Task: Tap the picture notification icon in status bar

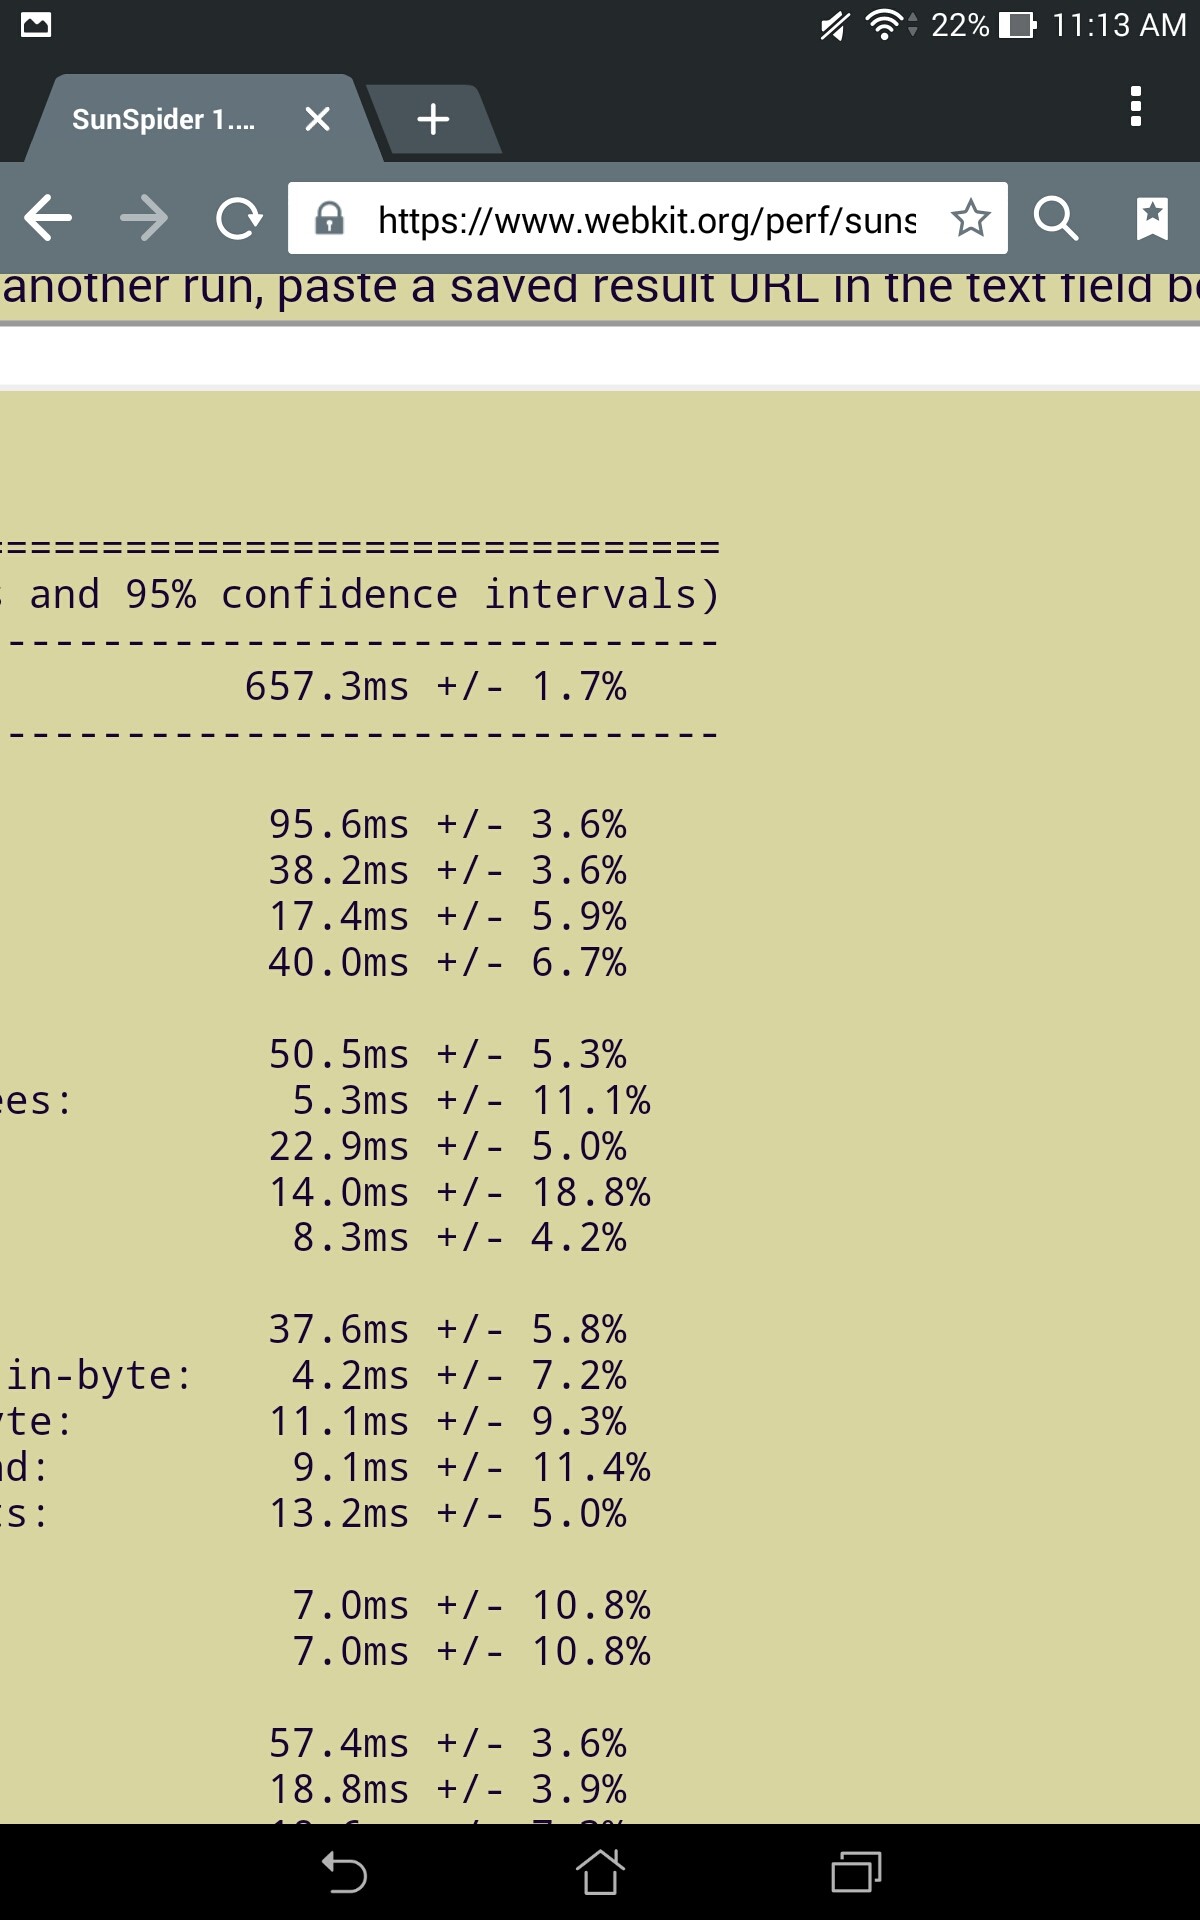Action: (36, 25)
